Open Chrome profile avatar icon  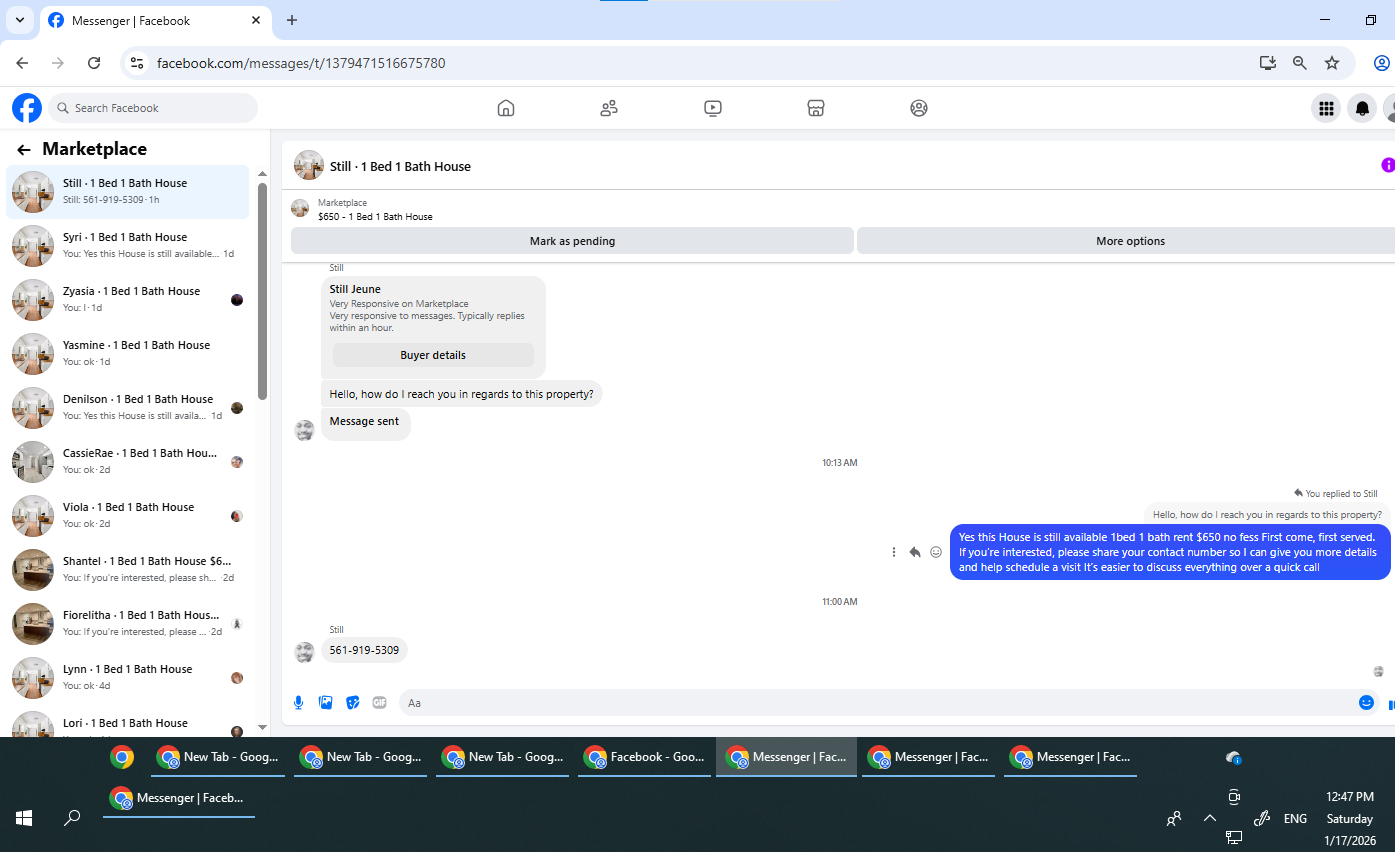[1382, 63]
